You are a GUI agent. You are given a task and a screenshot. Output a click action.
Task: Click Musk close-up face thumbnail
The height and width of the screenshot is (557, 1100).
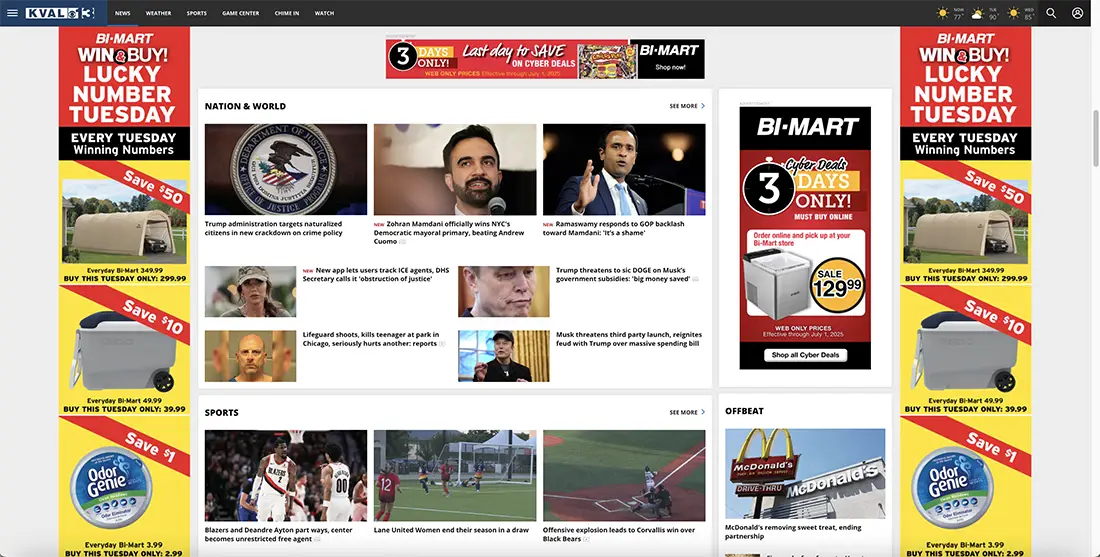coord(504,291)
